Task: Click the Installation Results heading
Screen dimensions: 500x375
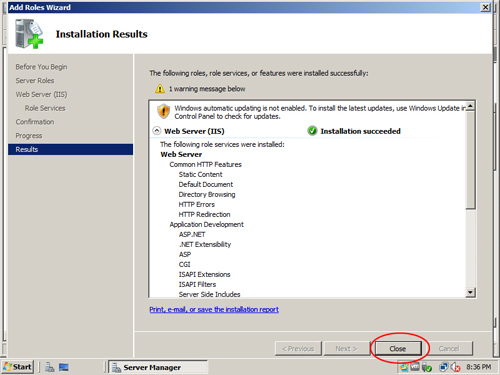Action: click(x=101, y=34)
